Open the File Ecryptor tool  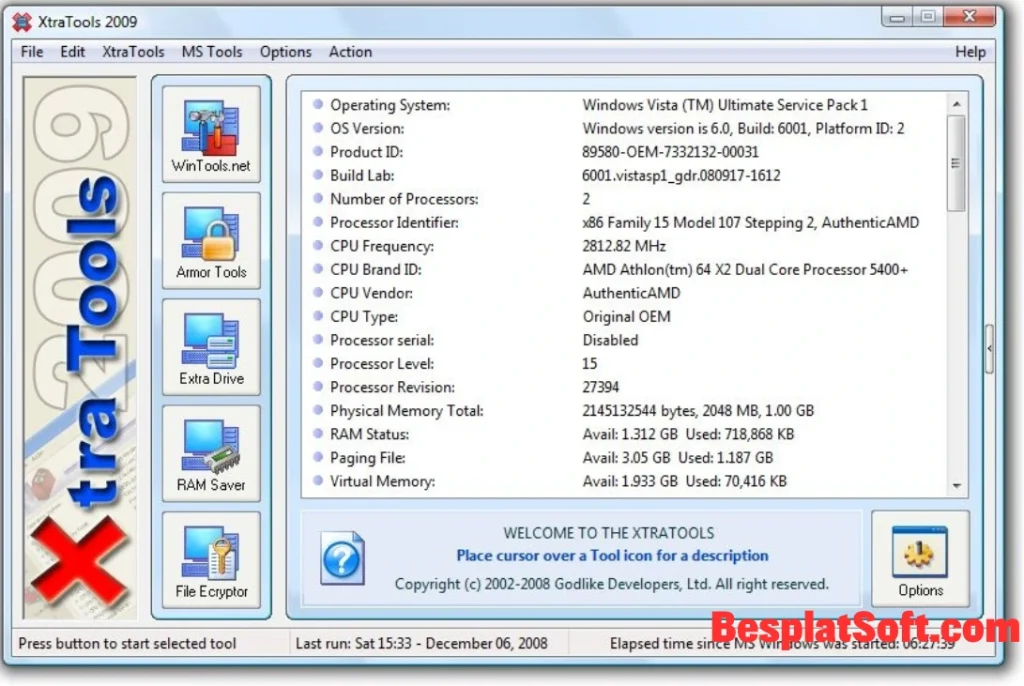[211, 560]
